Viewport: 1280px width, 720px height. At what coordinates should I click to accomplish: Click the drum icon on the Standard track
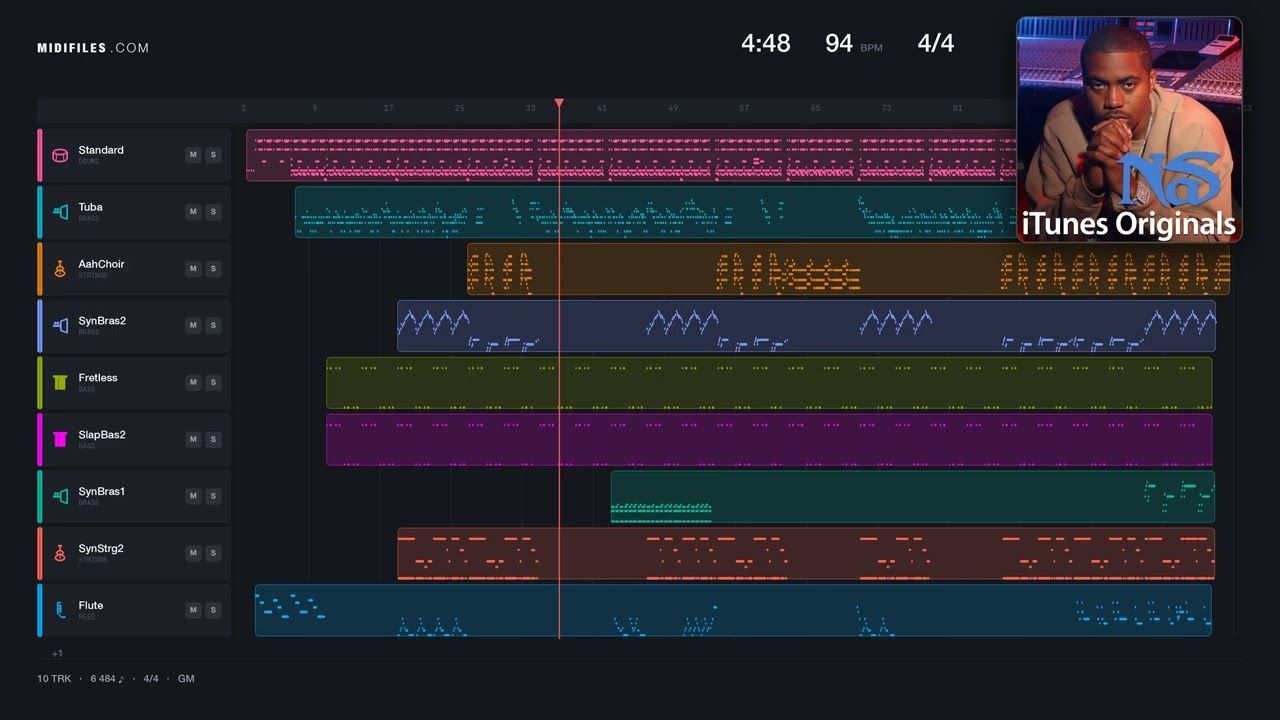coord(60,155)
